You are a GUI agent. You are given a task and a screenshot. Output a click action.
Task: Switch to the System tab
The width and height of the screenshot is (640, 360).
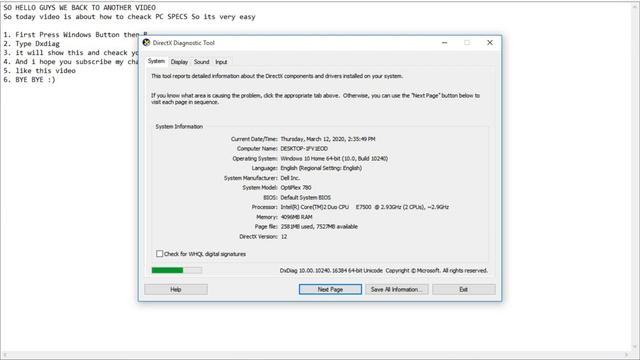point(156,61)
